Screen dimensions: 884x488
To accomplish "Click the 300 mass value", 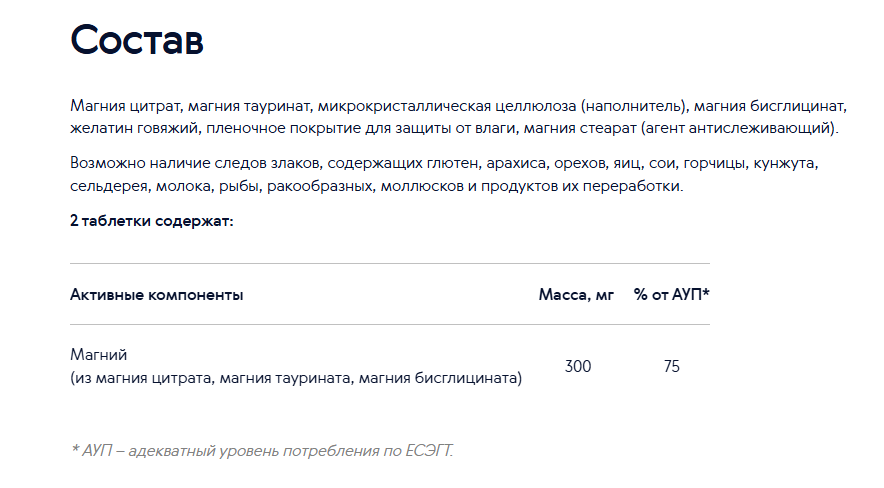I will coord(578,366).
